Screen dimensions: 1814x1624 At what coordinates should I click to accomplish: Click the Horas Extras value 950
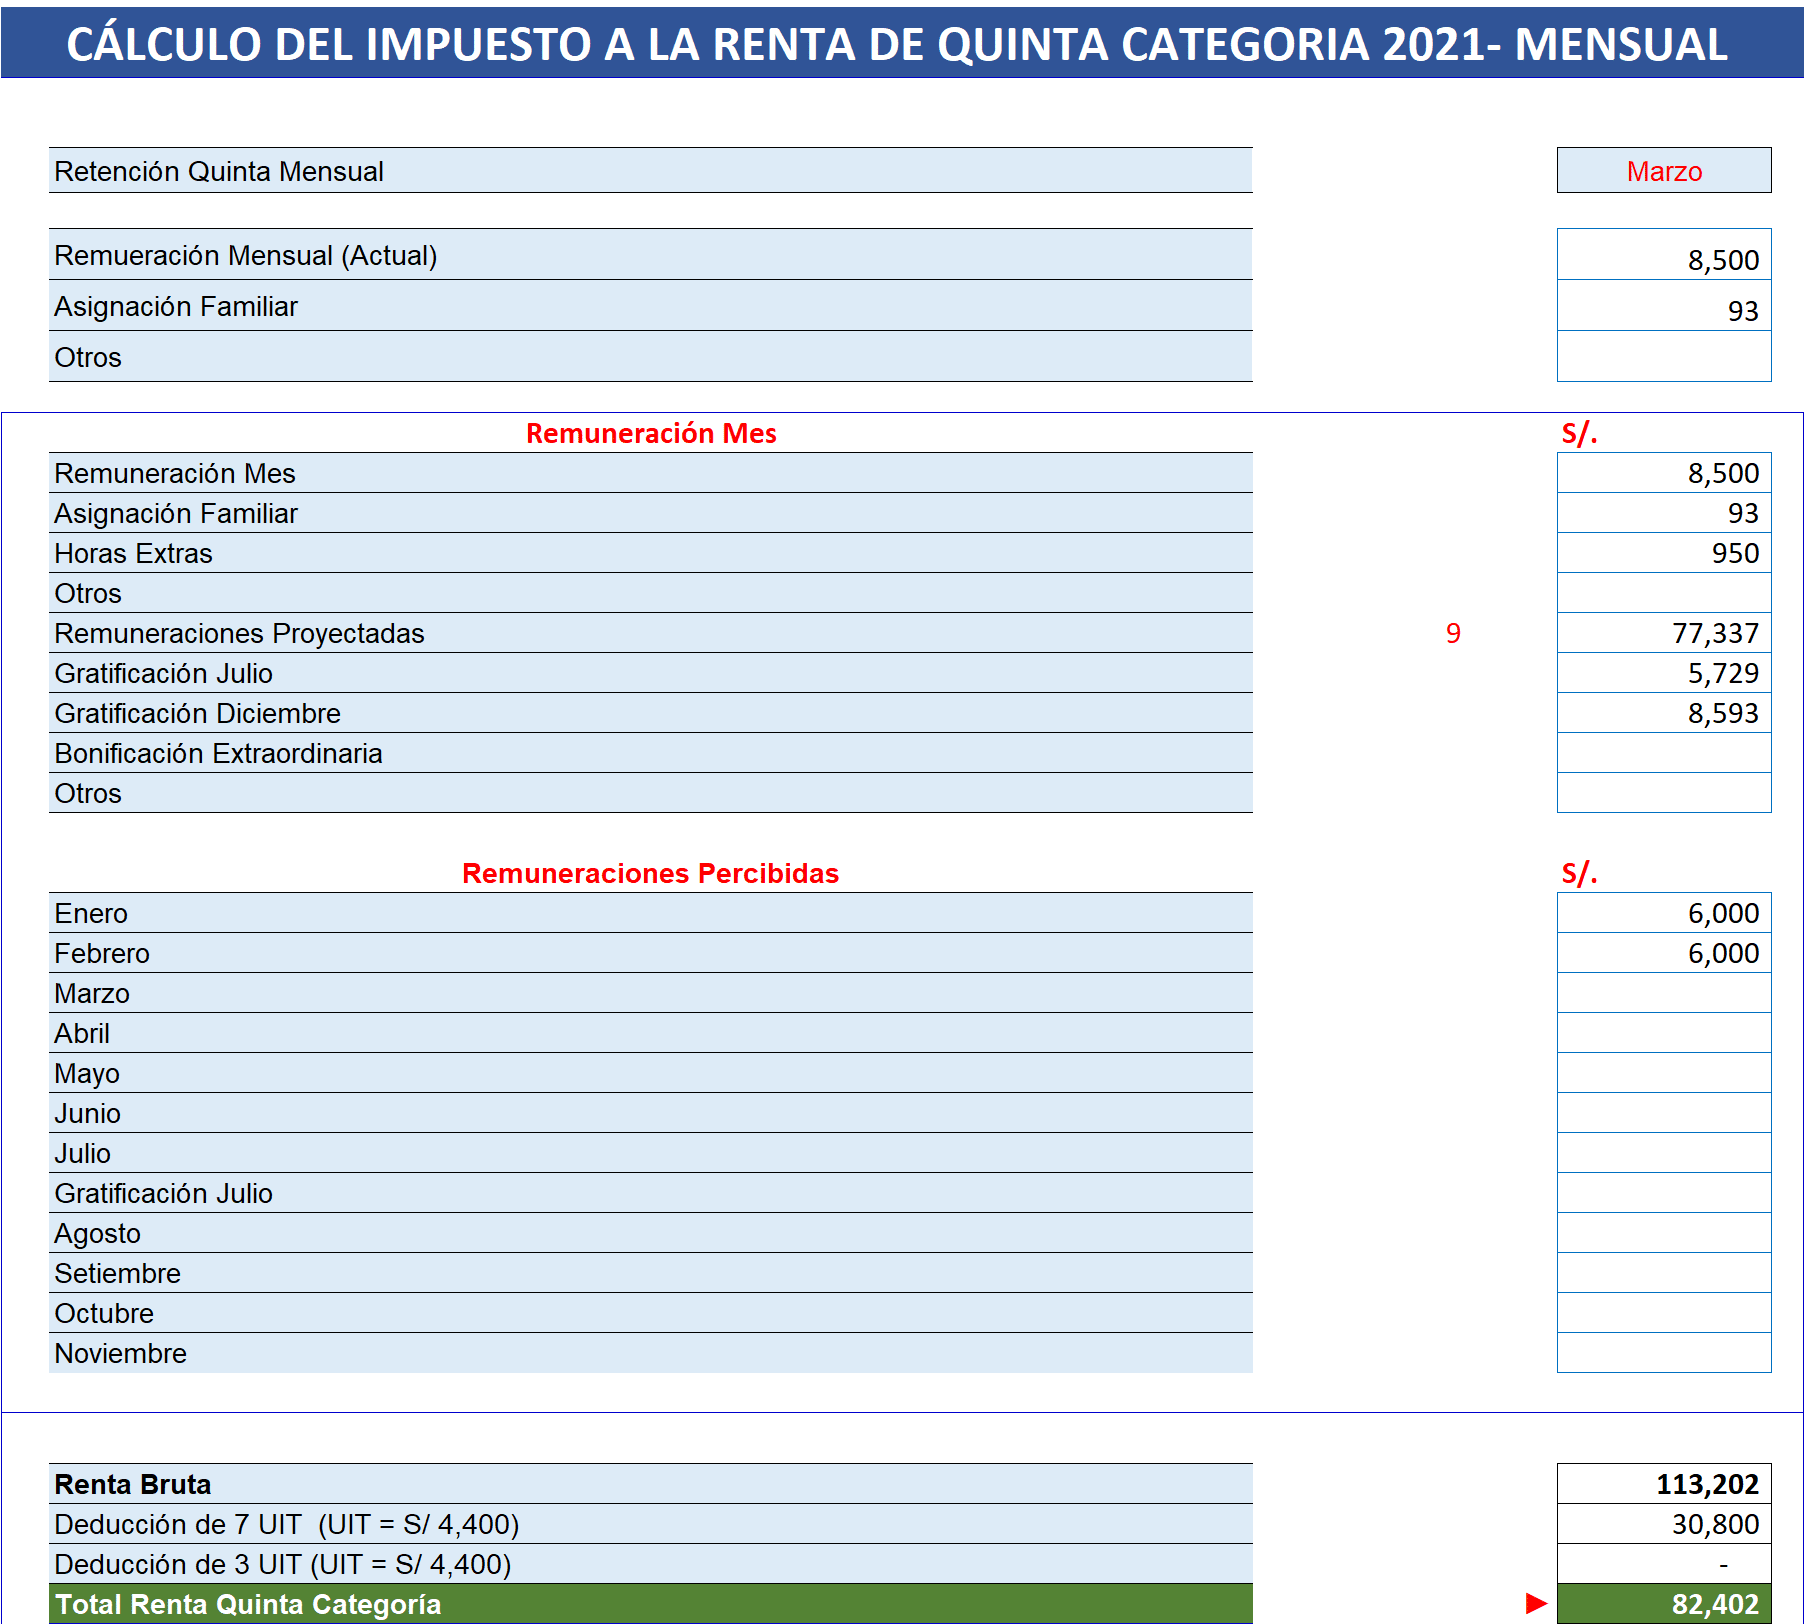click(x=1663, y=553)
